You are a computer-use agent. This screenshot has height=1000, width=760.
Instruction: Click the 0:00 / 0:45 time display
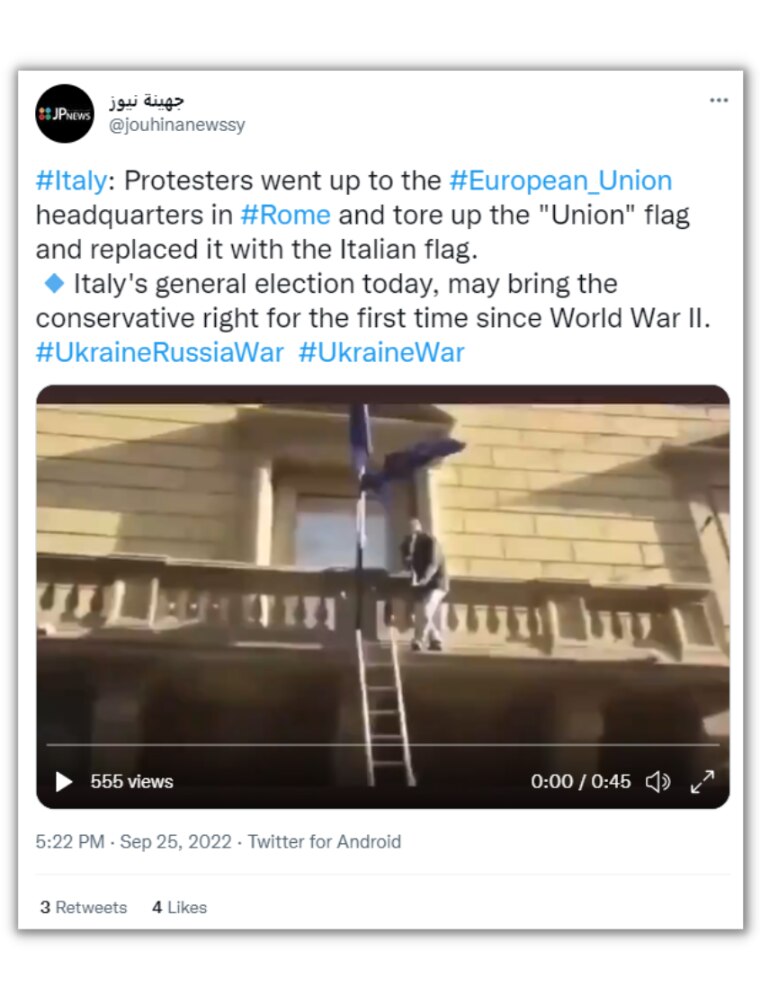click(x=581, y=782)
